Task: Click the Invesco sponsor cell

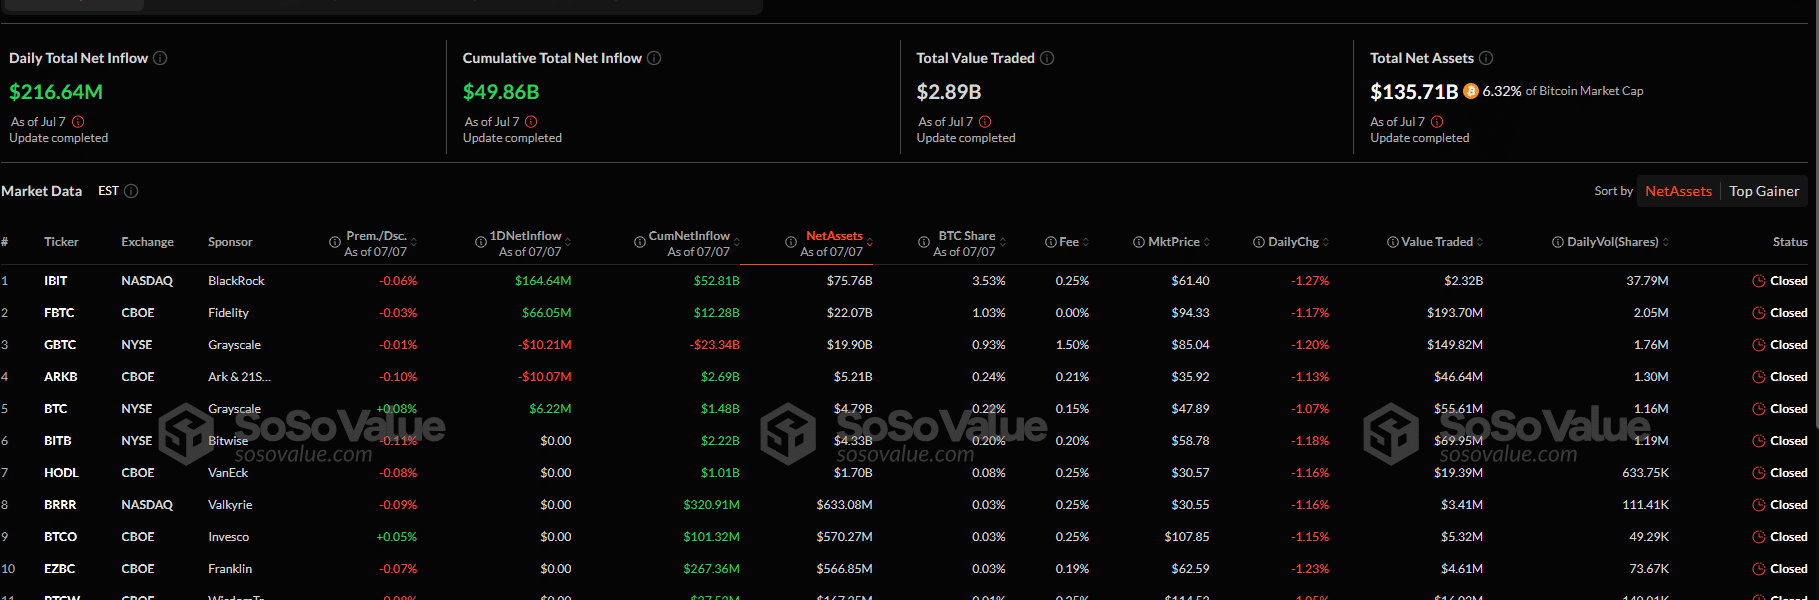Action: pos(229,537)
